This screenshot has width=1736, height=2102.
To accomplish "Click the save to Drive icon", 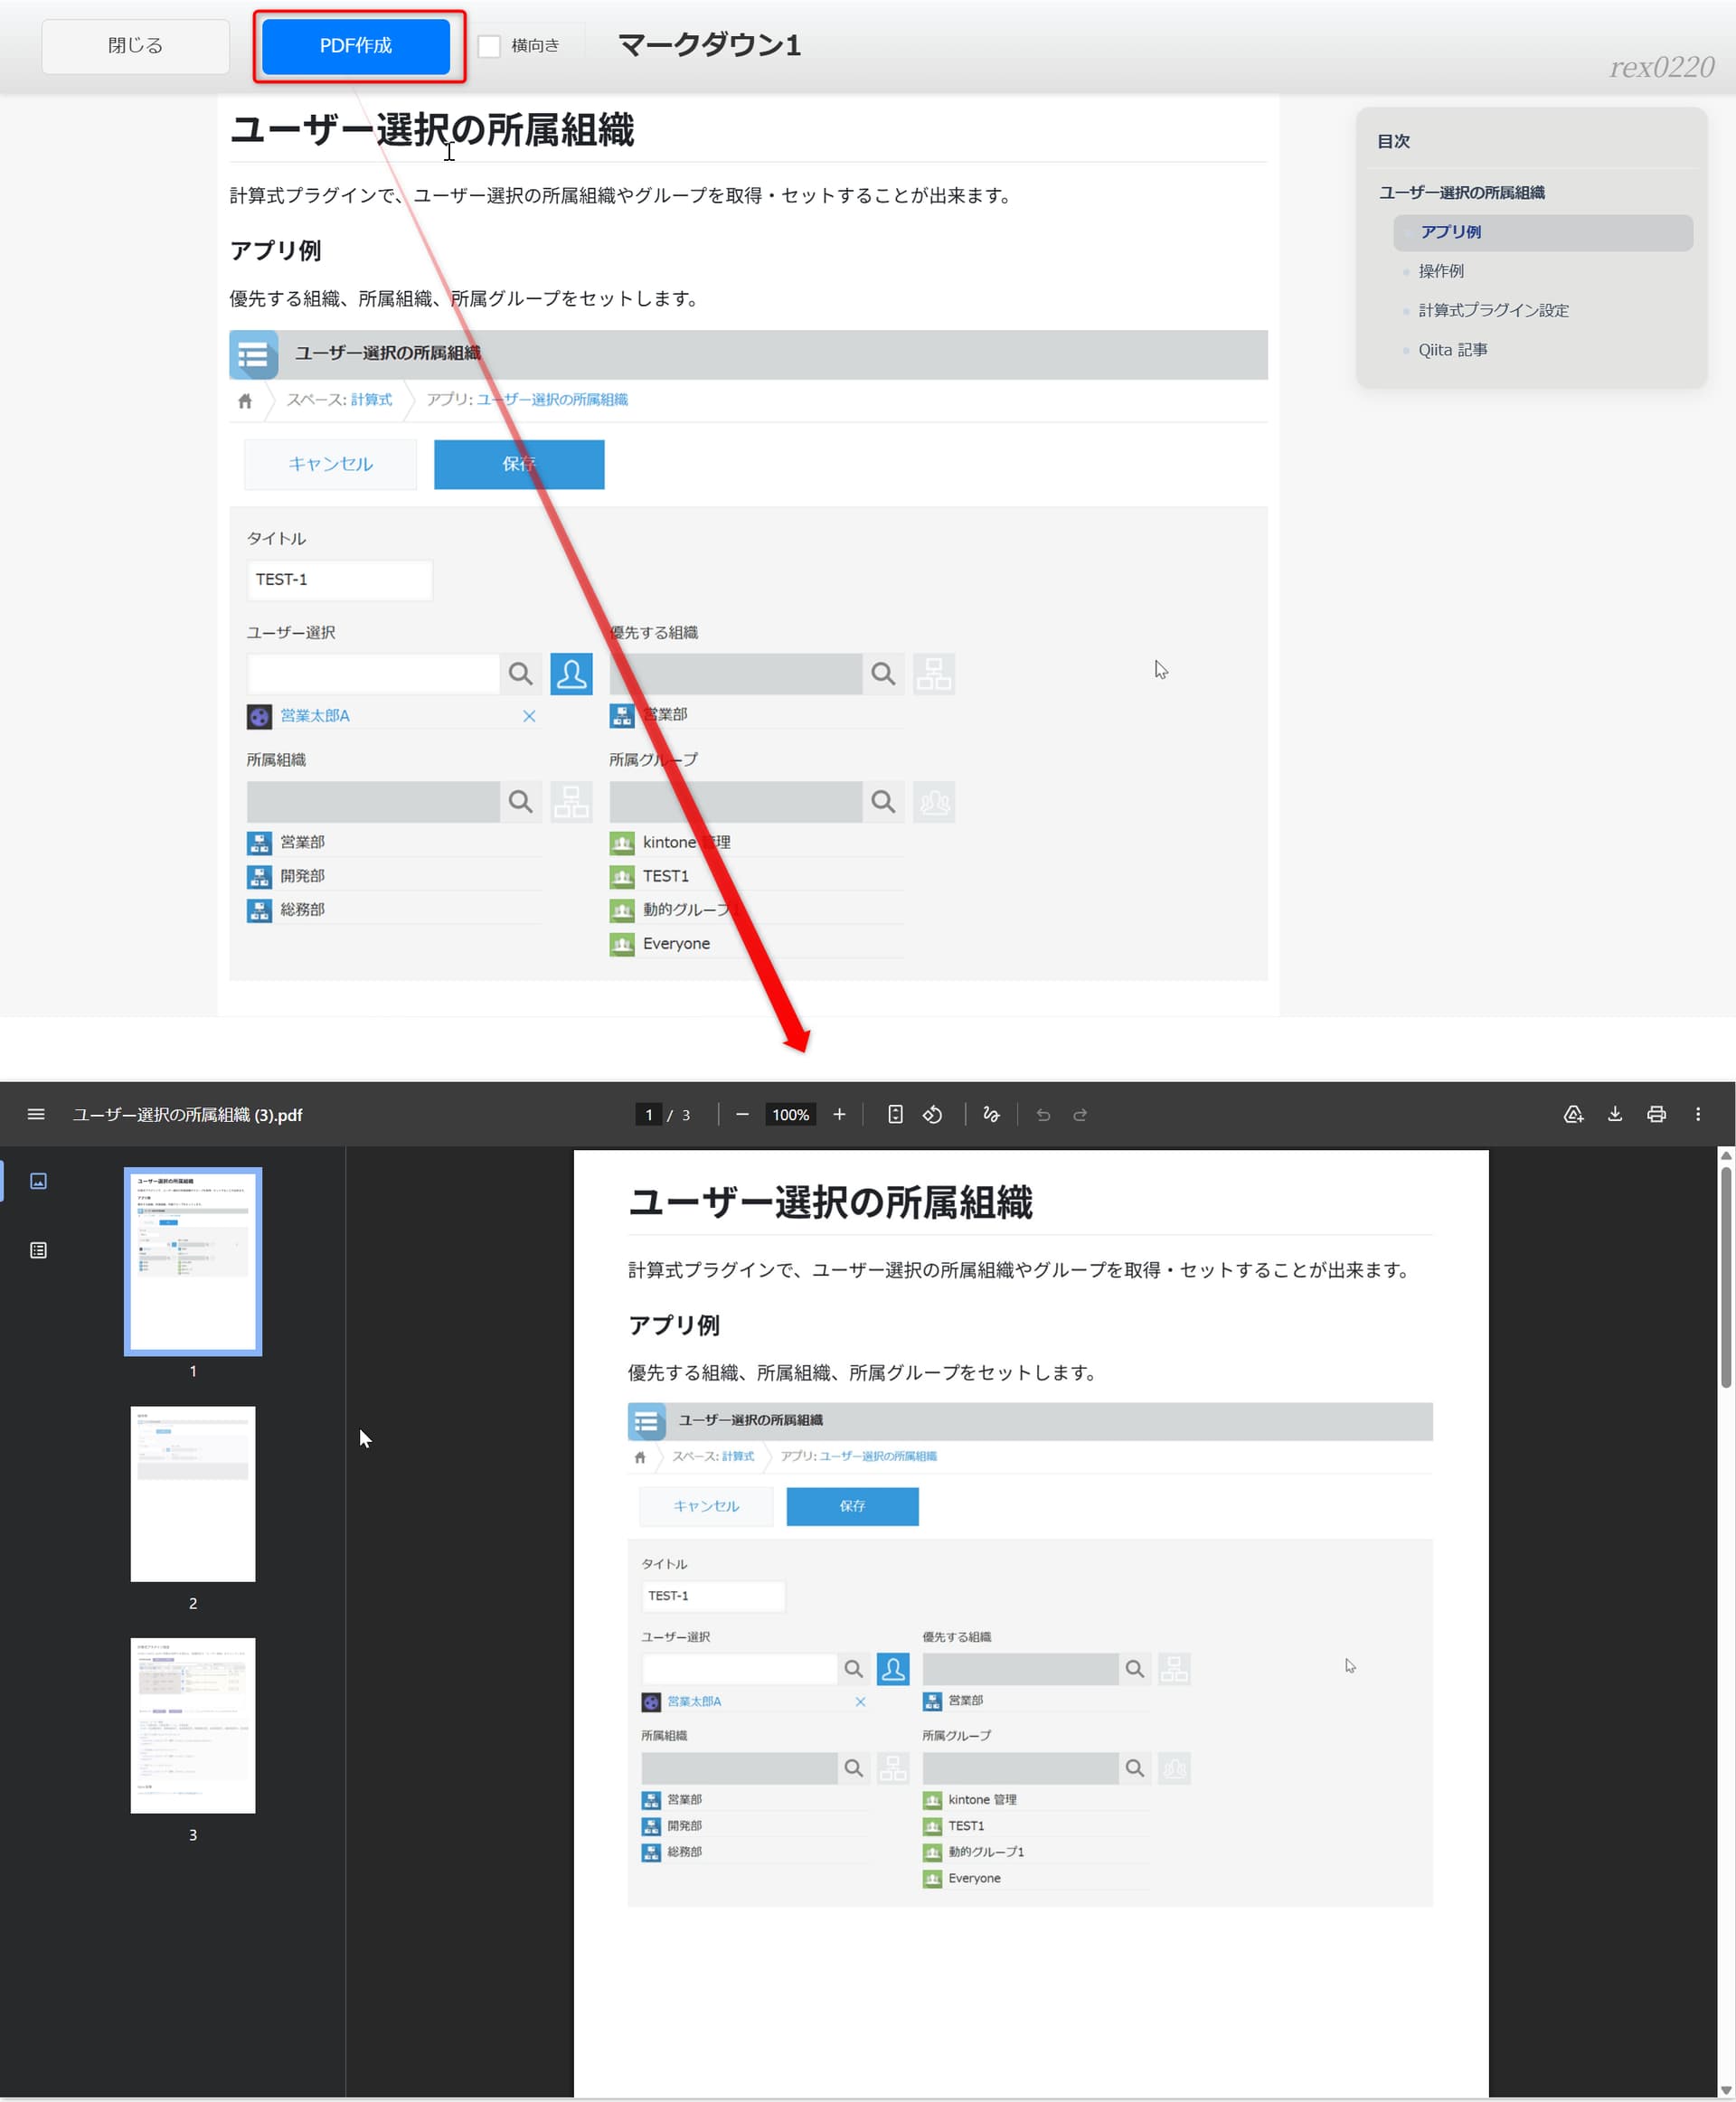I will coord(1573,1114).
